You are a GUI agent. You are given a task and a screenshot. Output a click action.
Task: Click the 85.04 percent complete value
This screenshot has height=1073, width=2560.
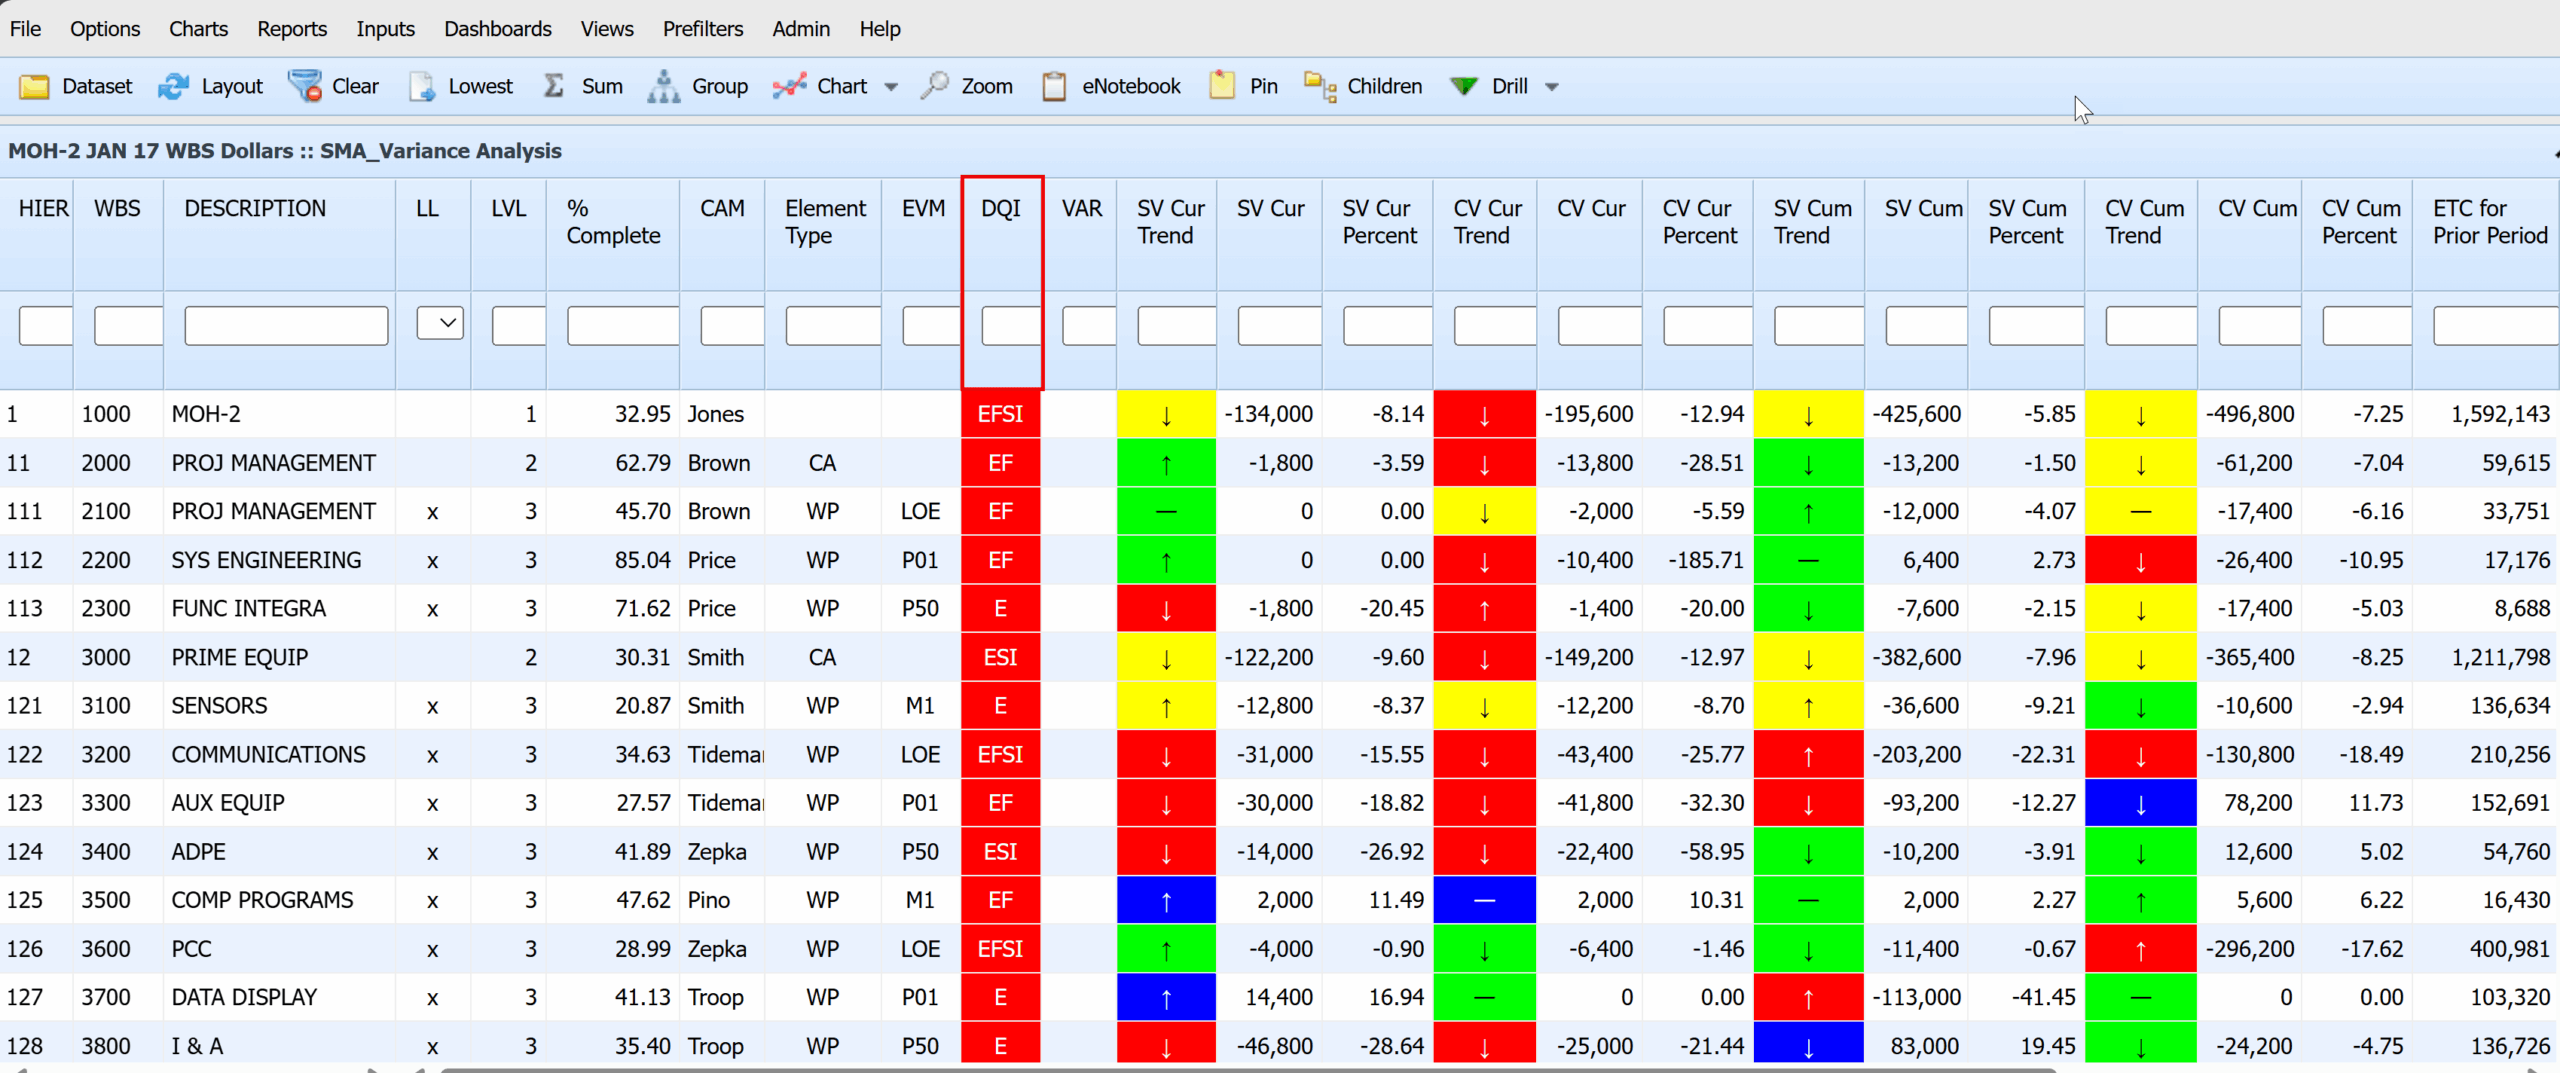click(642, 560)
